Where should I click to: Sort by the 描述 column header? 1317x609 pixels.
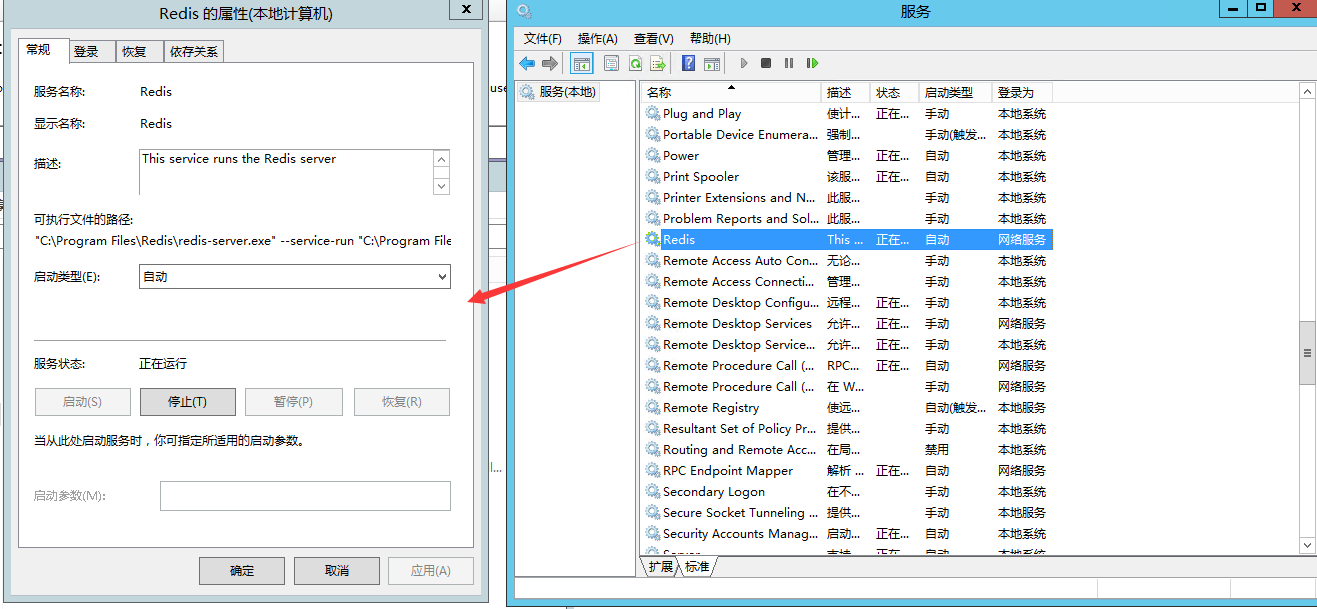tap(846, 92)
